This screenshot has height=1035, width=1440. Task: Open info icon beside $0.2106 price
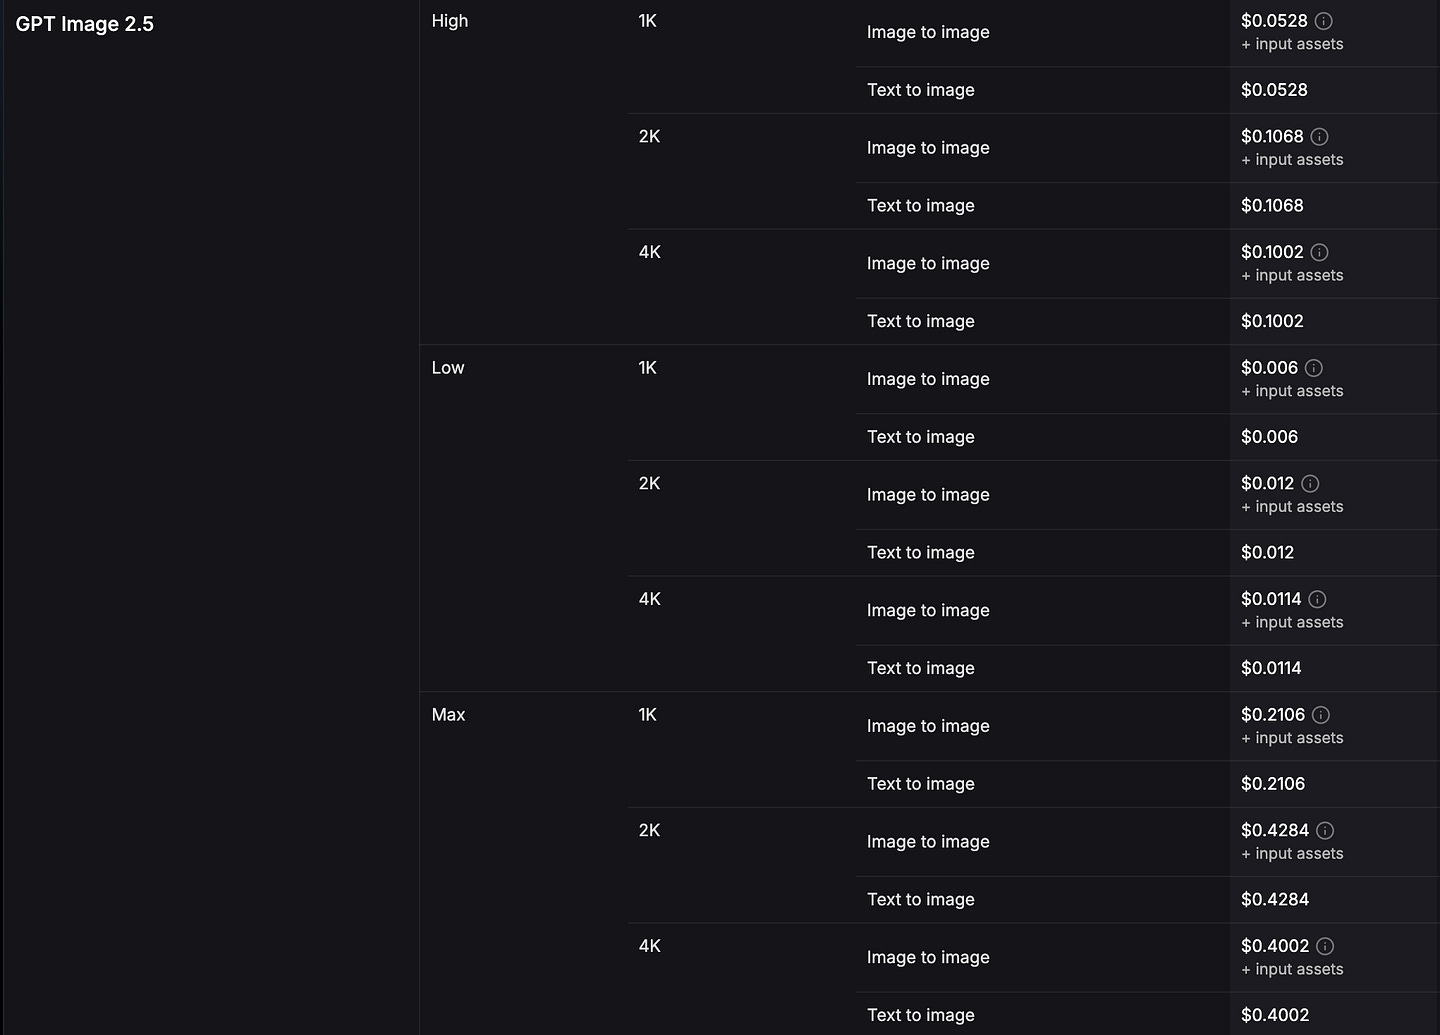click(1321, 715)
